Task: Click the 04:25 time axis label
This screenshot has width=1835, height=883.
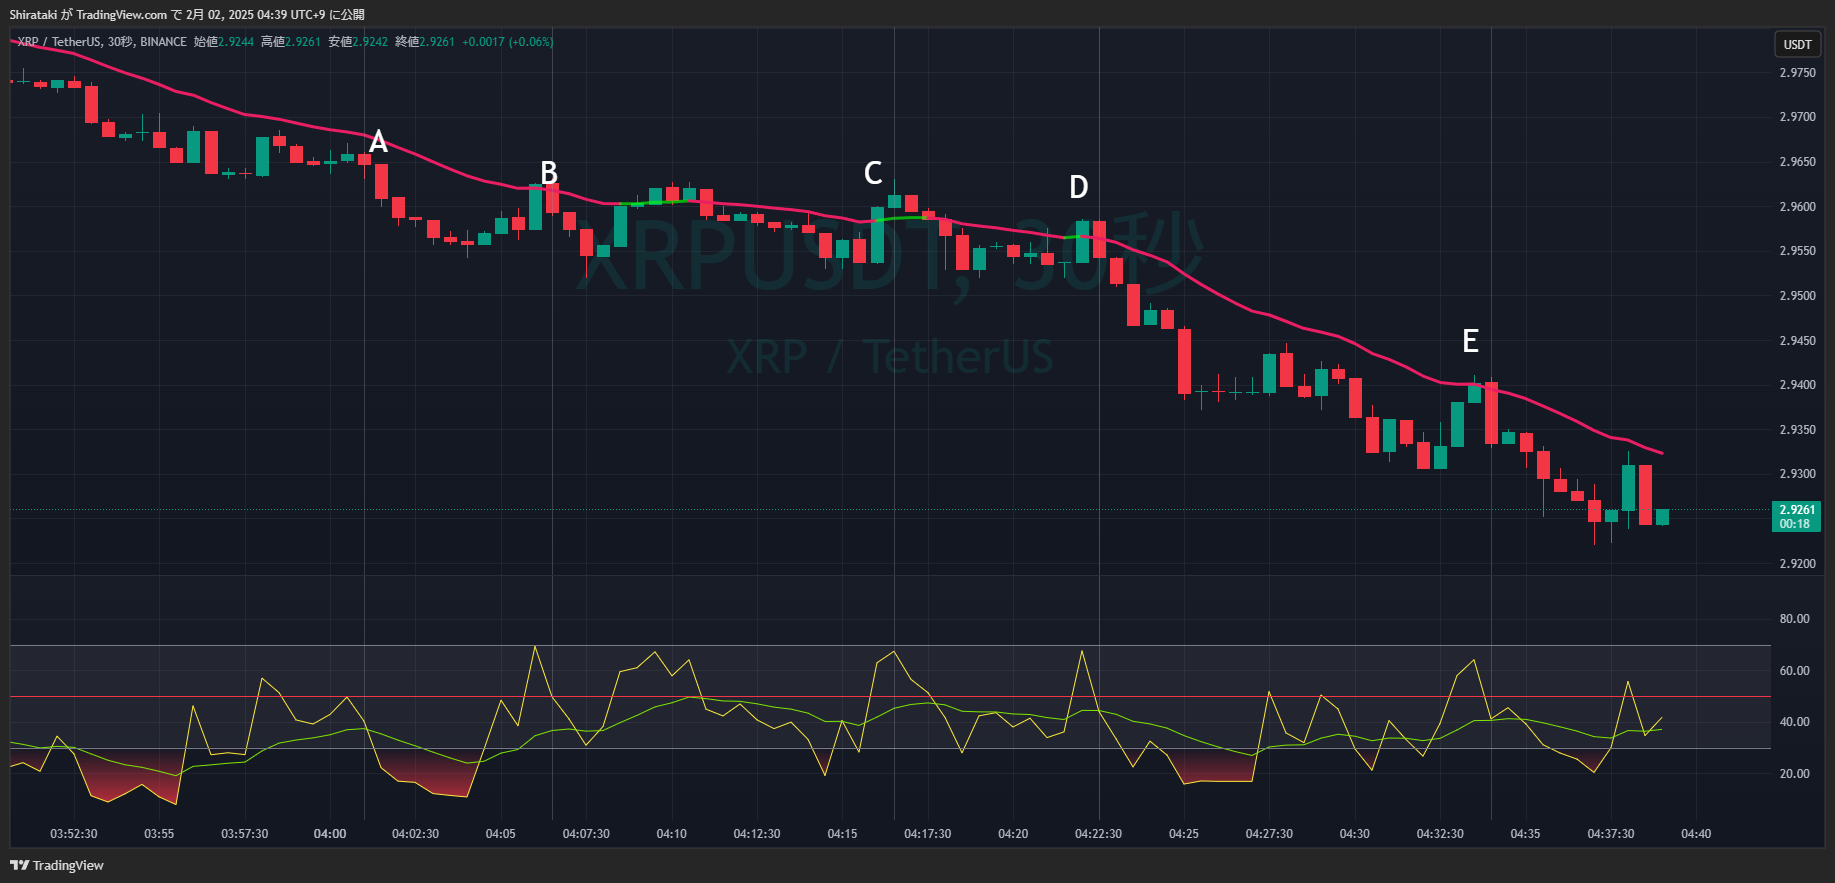Action: pos(1184,834)
